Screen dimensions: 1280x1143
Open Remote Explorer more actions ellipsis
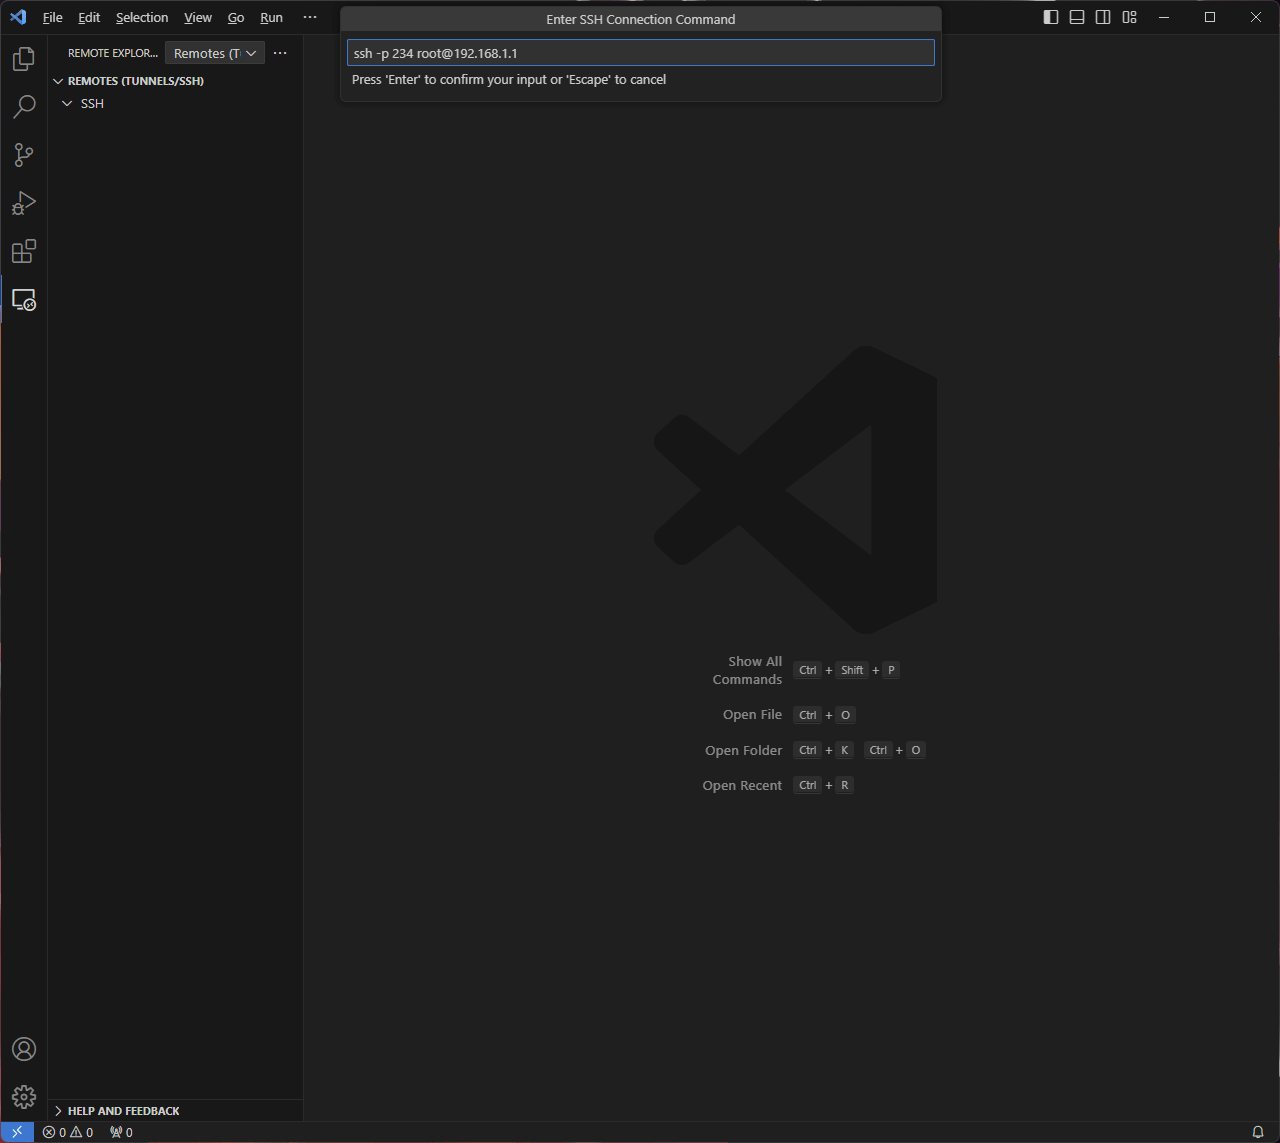tap(280, 53)
